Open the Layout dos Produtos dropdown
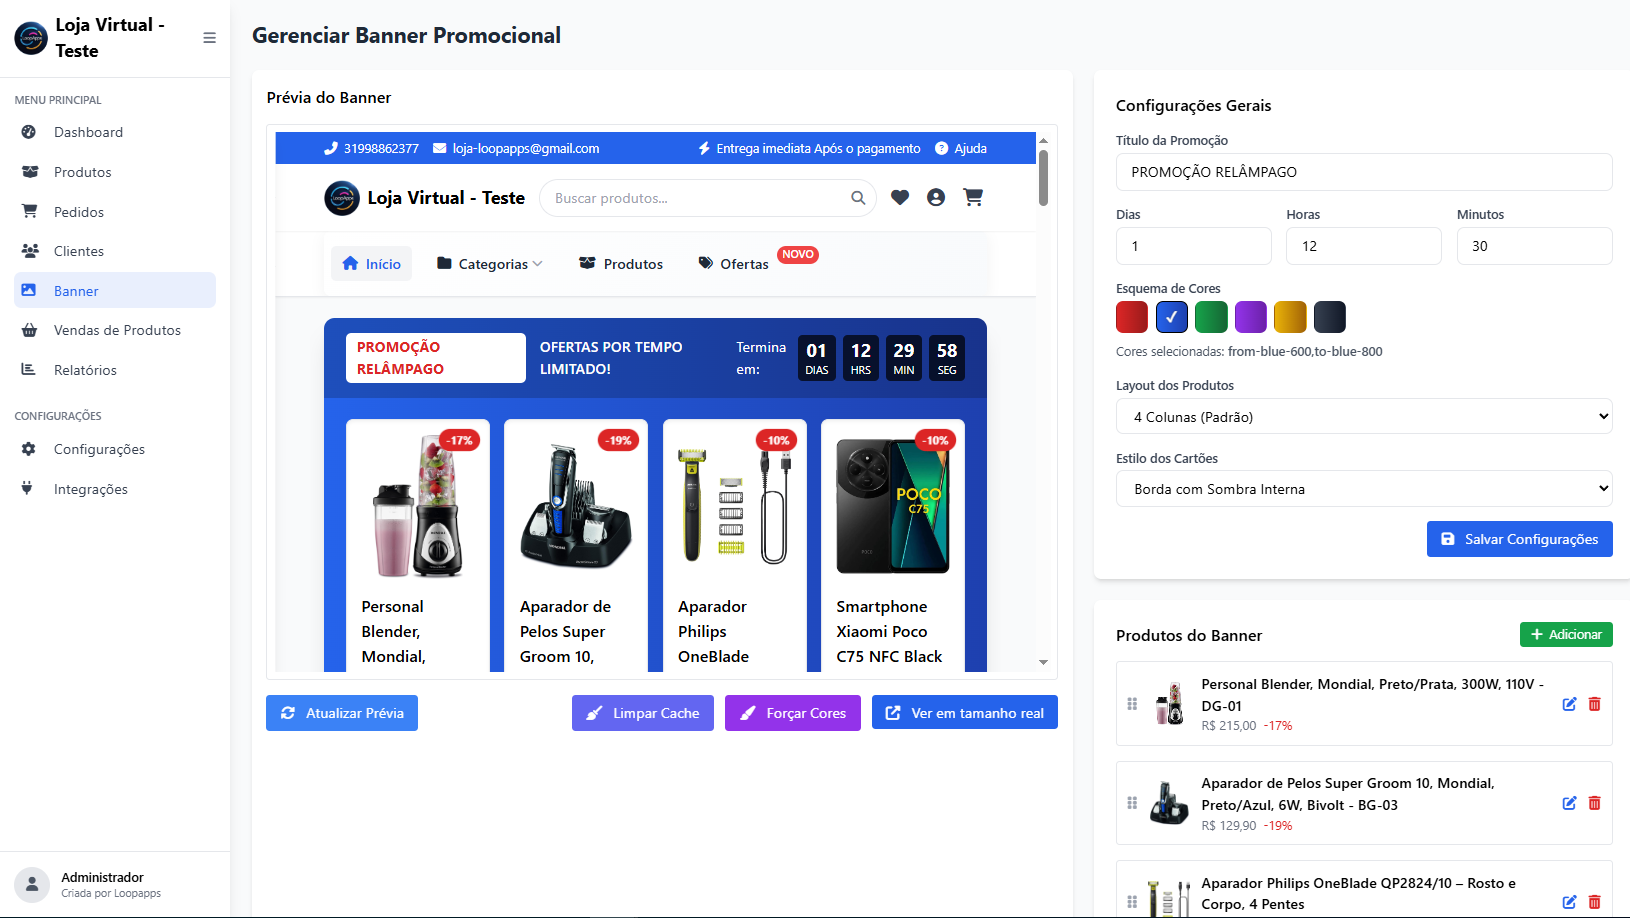Image resolution: width=1630 pixels, height=918 pixels. coord(1363,416)
